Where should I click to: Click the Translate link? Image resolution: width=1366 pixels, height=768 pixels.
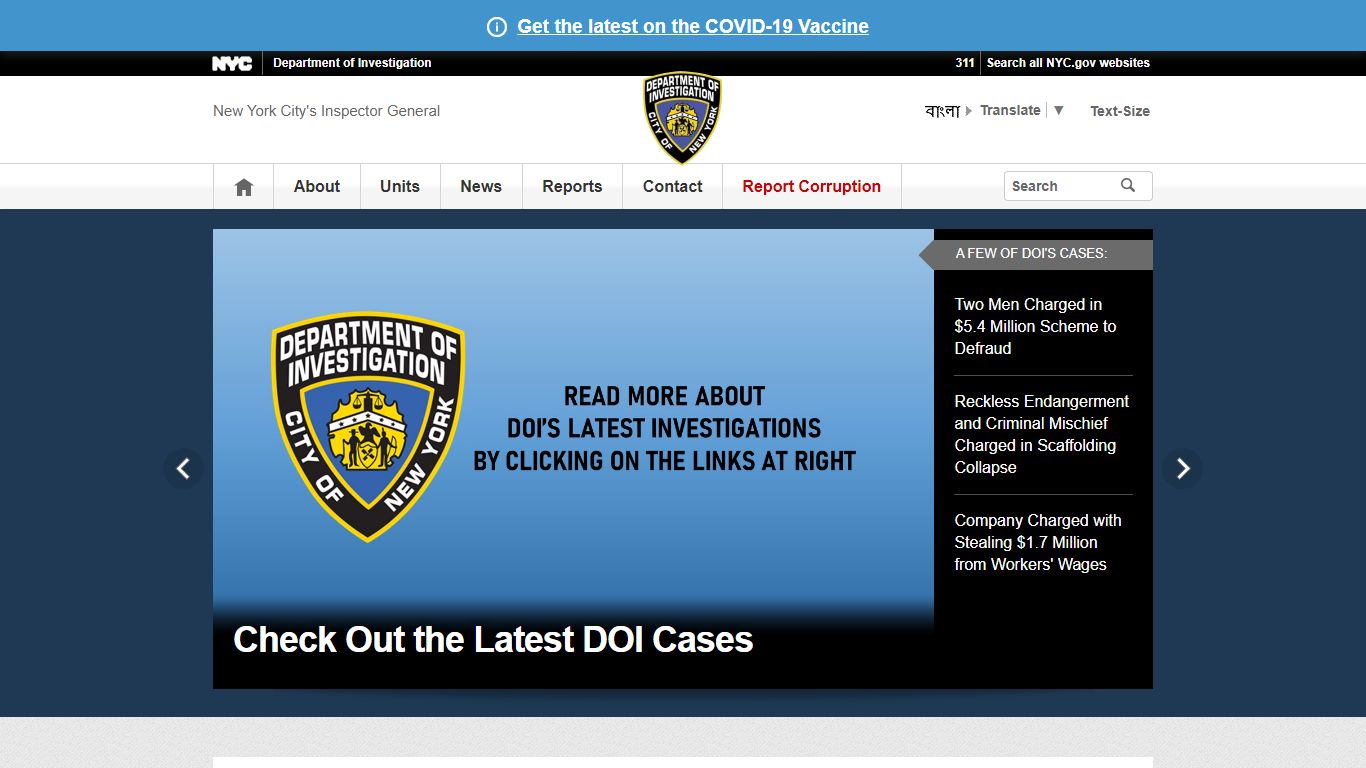1010,110
